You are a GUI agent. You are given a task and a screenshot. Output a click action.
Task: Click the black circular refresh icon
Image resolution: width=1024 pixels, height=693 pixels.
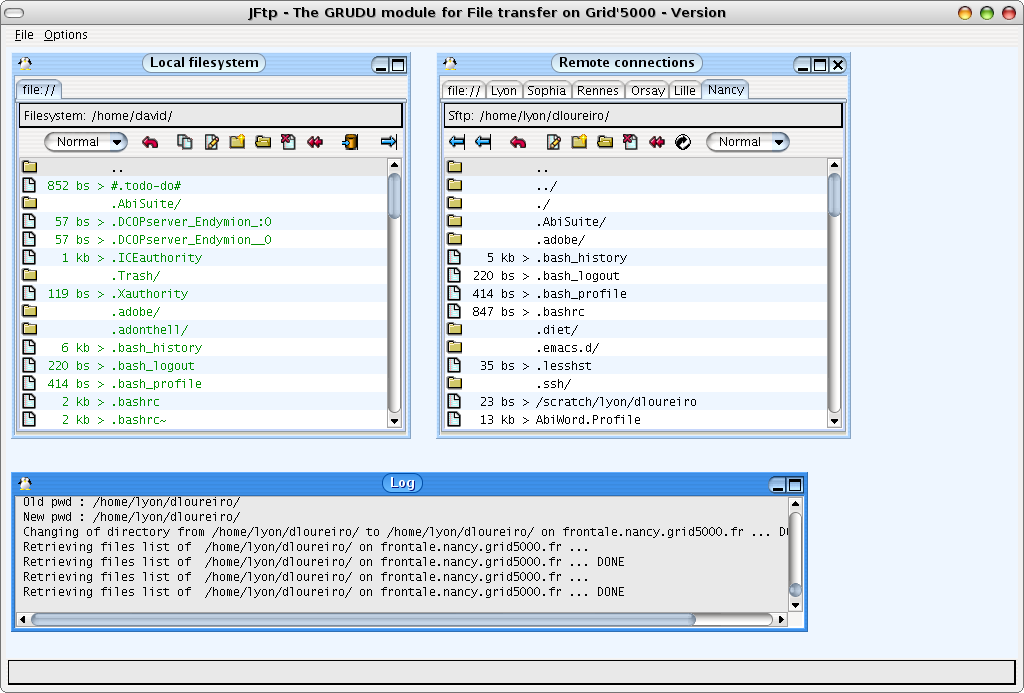[x=683, y=142]
